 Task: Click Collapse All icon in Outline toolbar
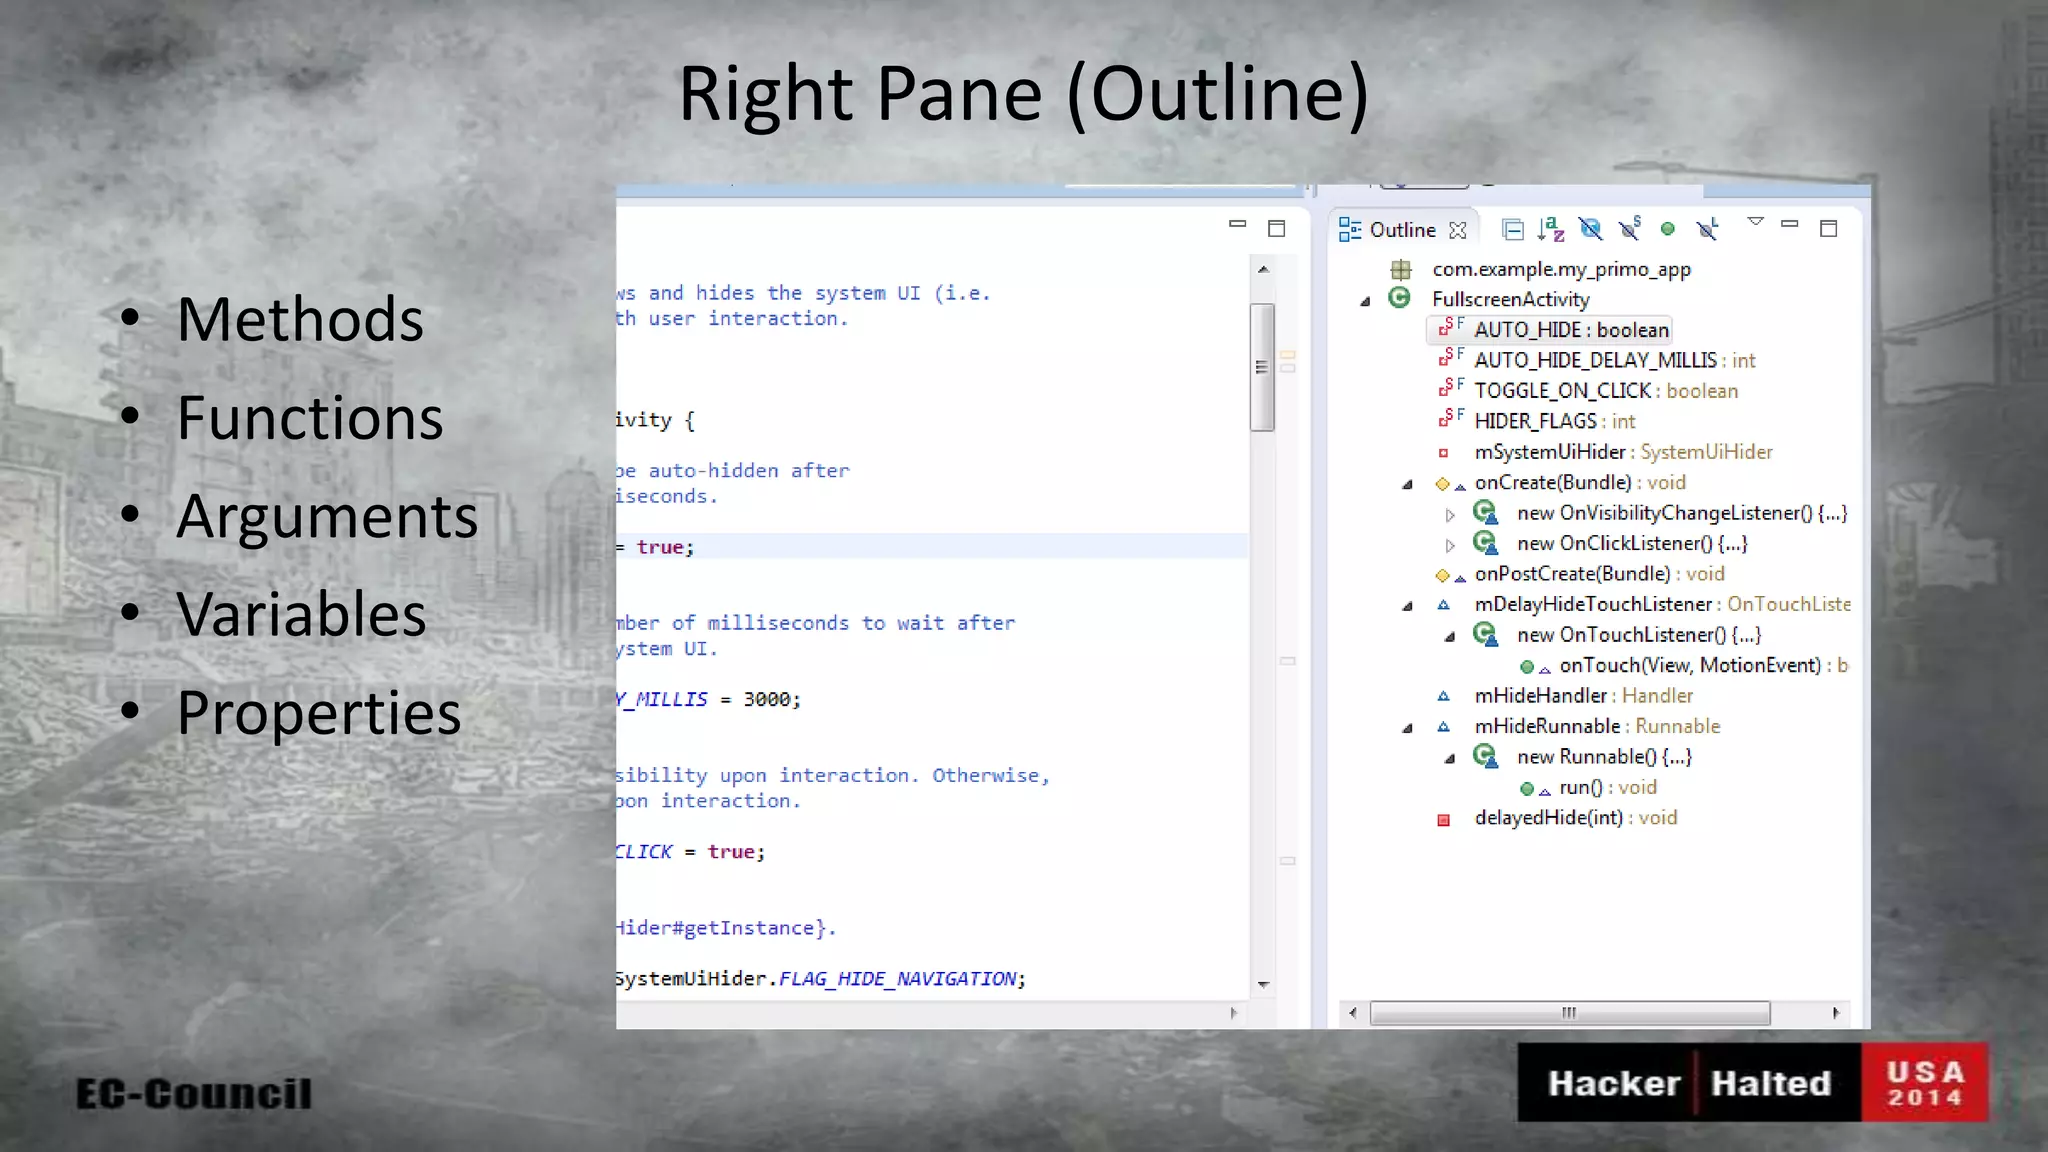click(x=1513, y=230)
